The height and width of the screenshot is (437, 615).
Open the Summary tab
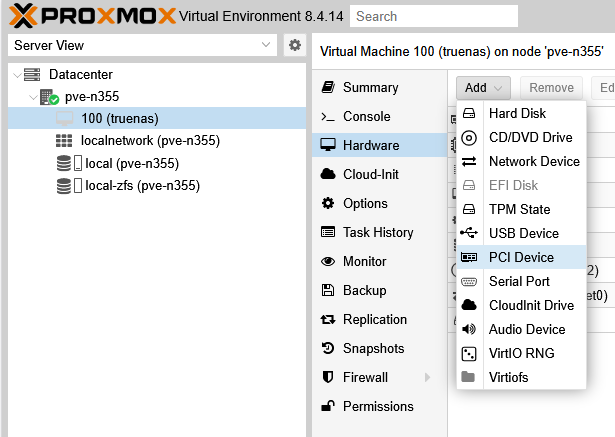380,87
